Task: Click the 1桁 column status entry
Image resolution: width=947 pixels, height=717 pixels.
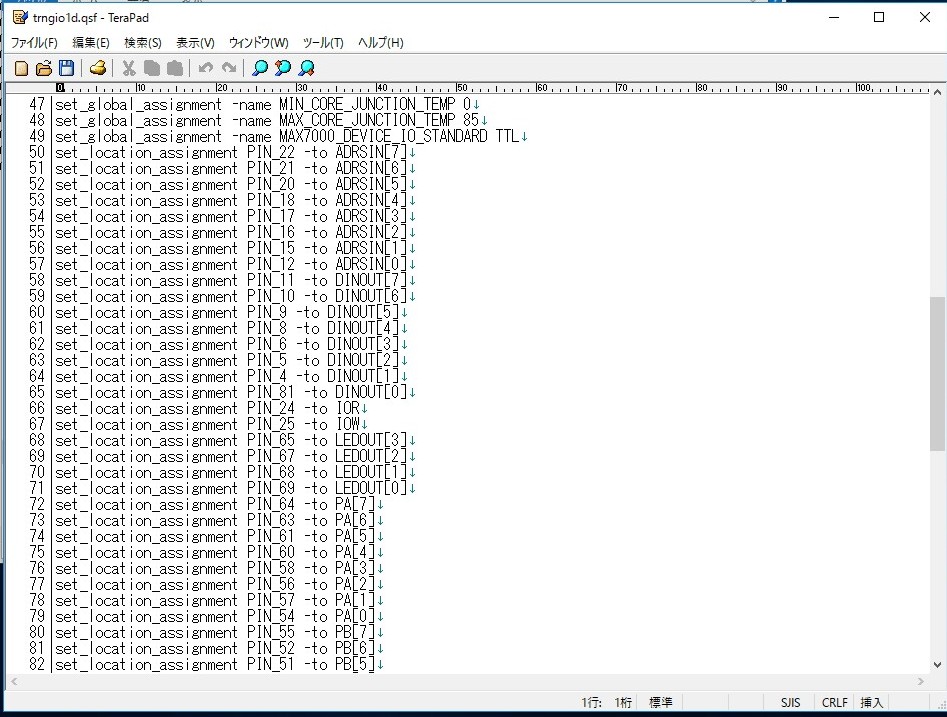Action: tap(623, 703)
